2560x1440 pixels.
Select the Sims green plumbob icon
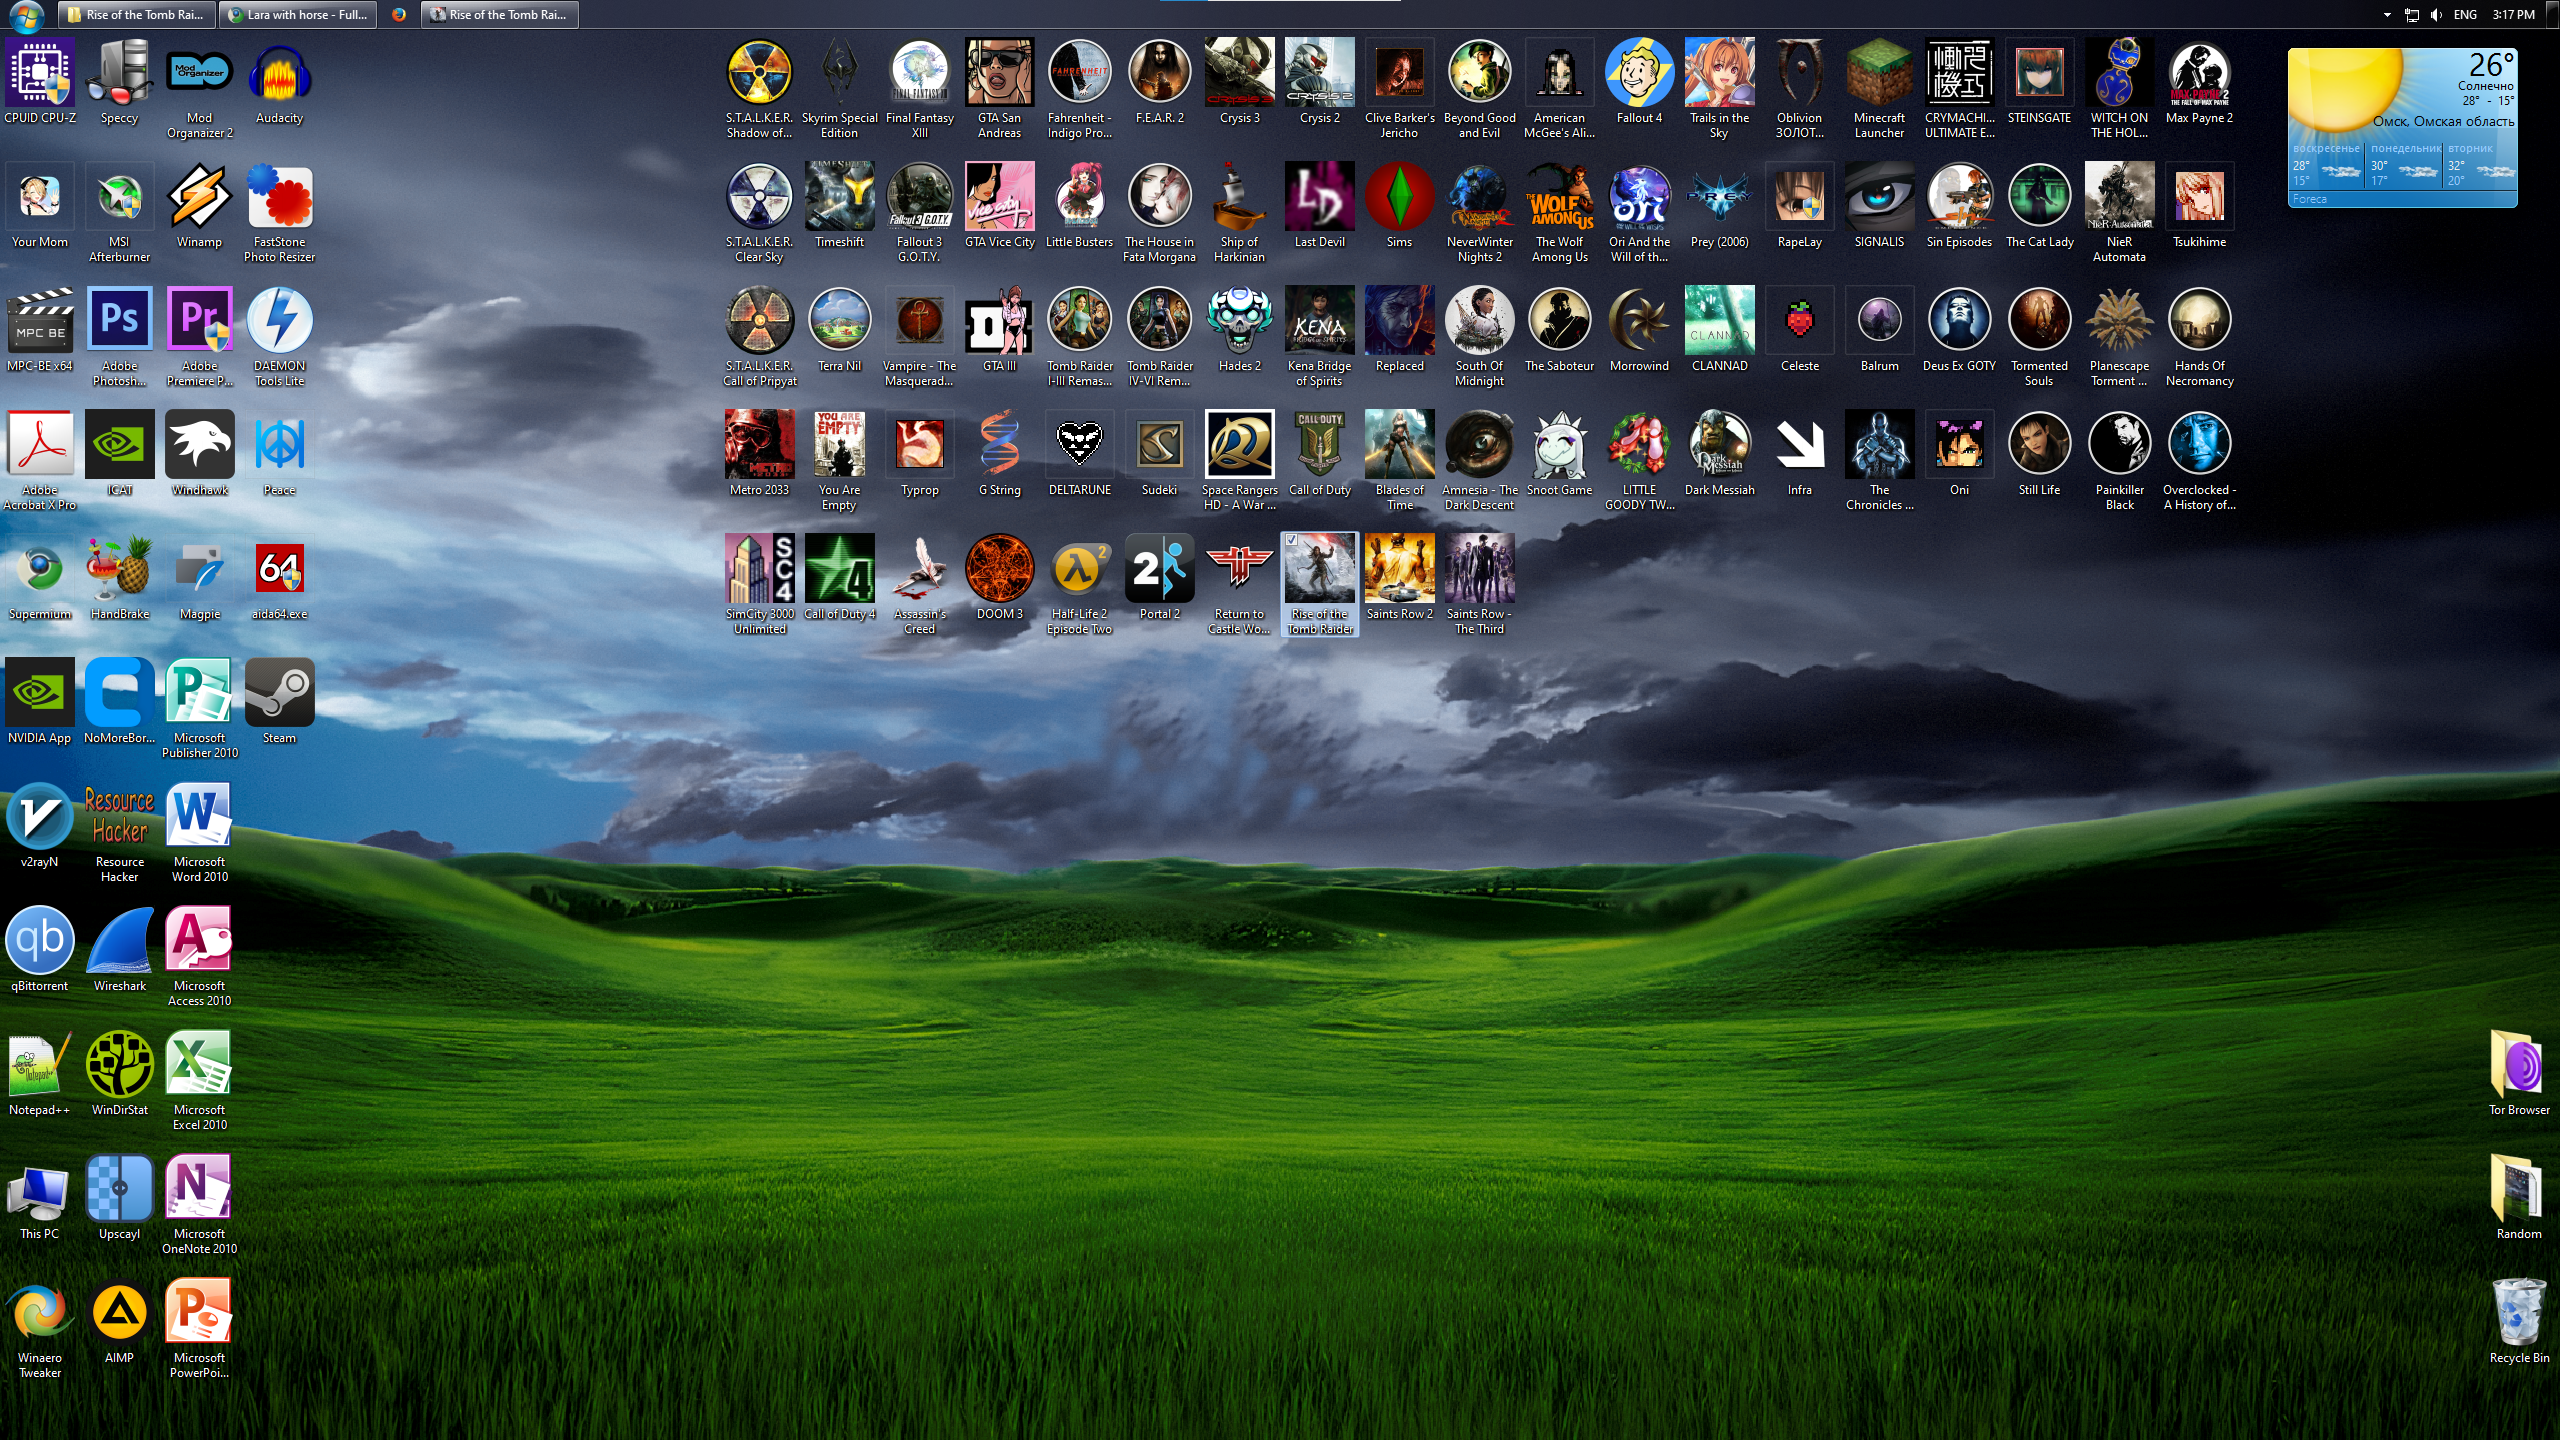(1400, 196)
